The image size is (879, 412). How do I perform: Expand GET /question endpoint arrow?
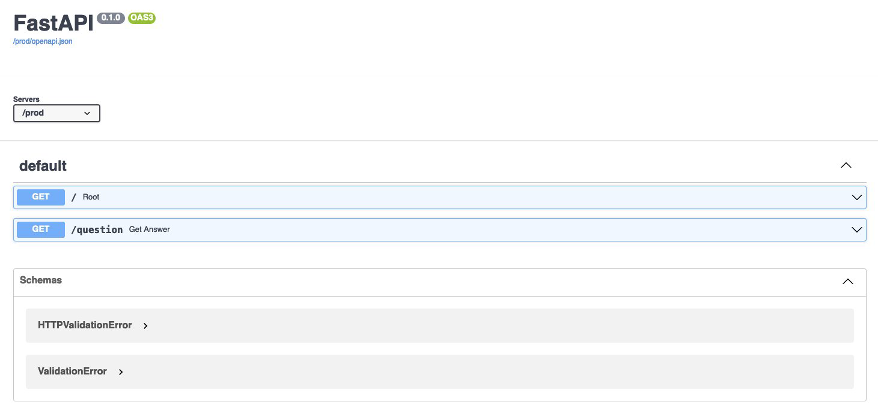pyautogui.click(x=857, y=229)
